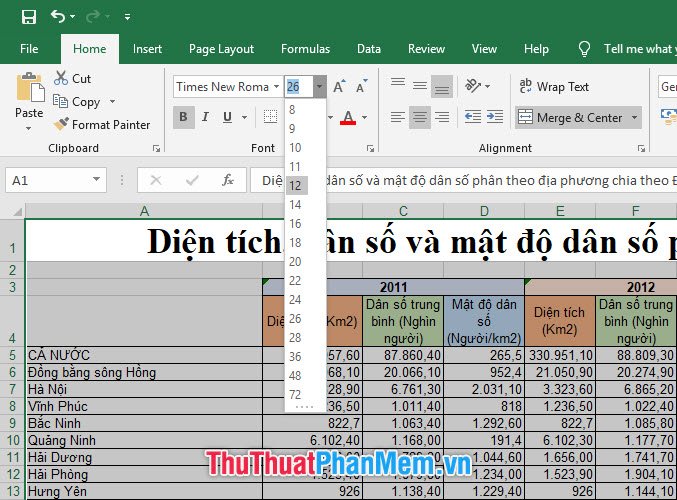Open the Name Box dropdown arrow
The height and width of the screenshot is (500, 677).
click(97, 180)
